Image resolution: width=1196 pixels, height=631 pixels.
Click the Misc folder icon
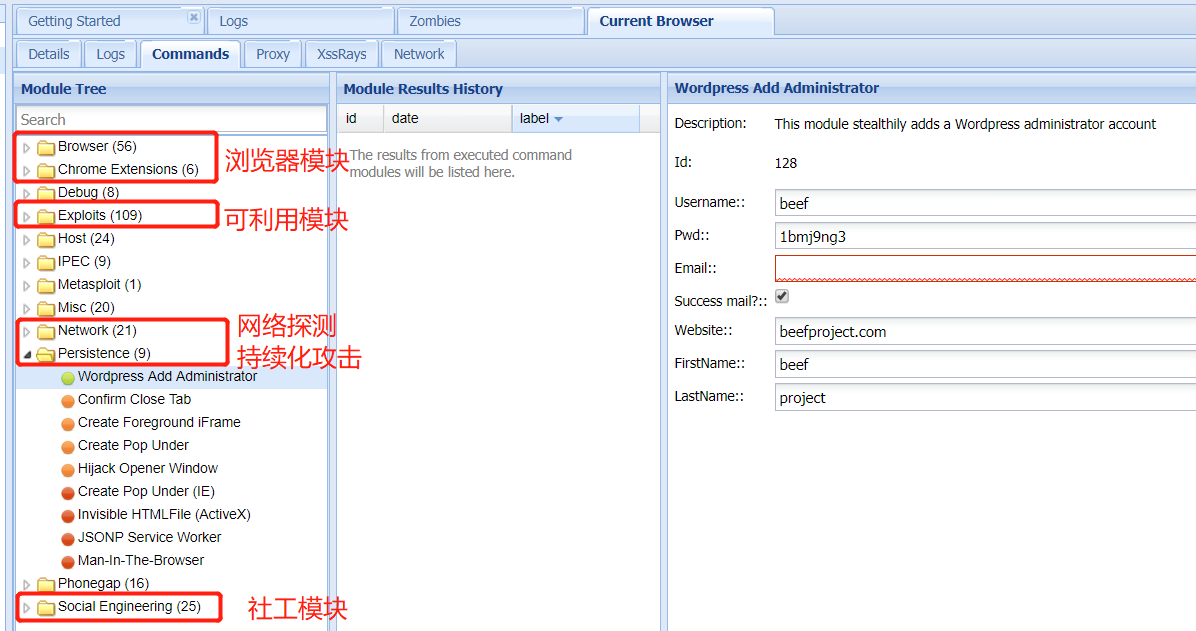tap(46, 308)
